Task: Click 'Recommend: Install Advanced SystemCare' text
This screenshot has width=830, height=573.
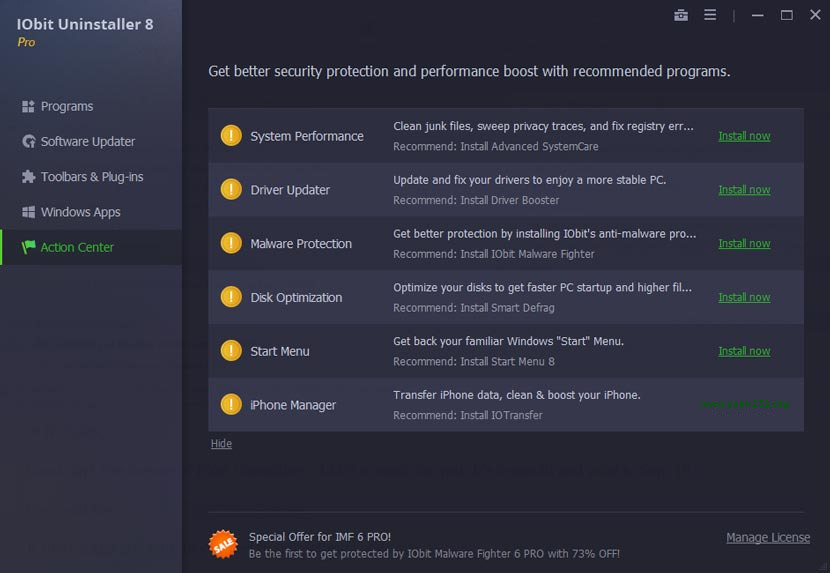Action: pos(495,147)
